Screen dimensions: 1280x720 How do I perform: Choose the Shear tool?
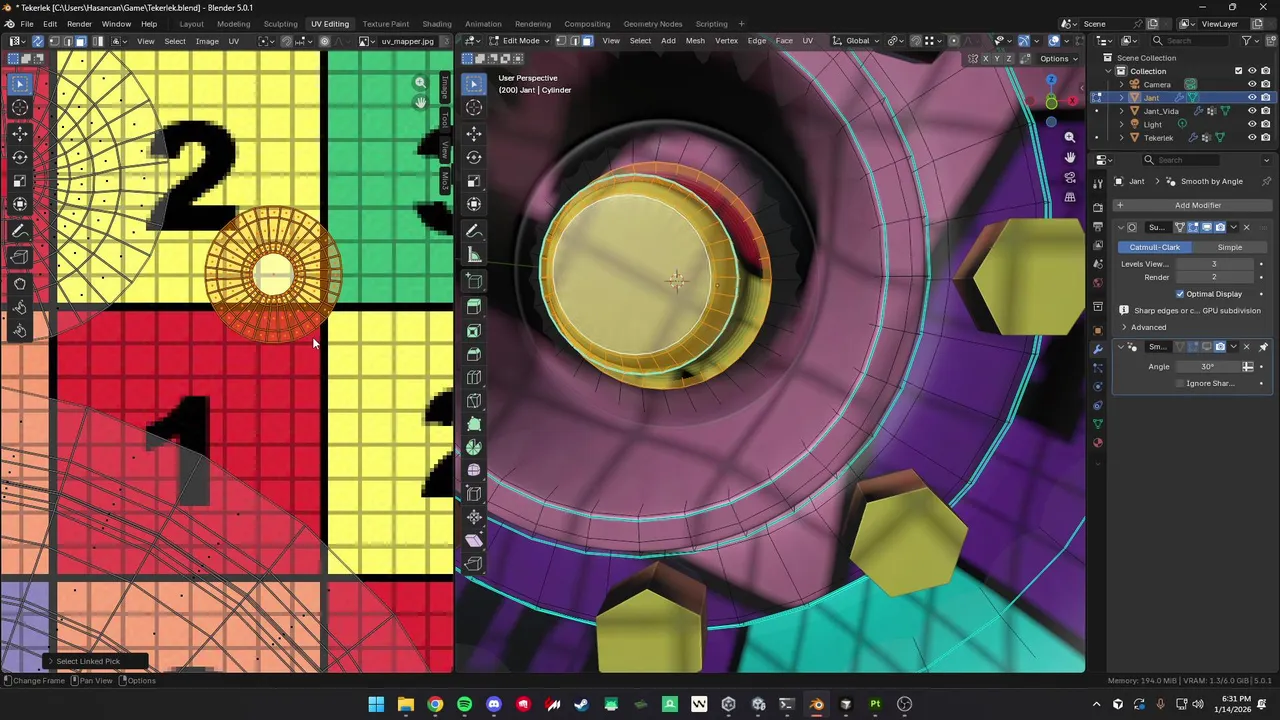click(474, 540)
